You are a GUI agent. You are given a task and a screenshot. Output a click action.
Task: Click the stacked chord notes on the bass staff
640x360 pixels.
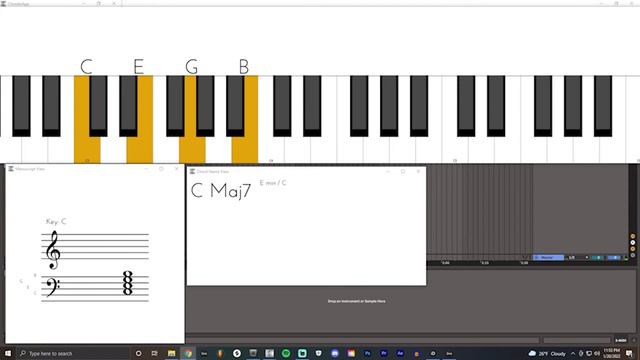[128, 283]
